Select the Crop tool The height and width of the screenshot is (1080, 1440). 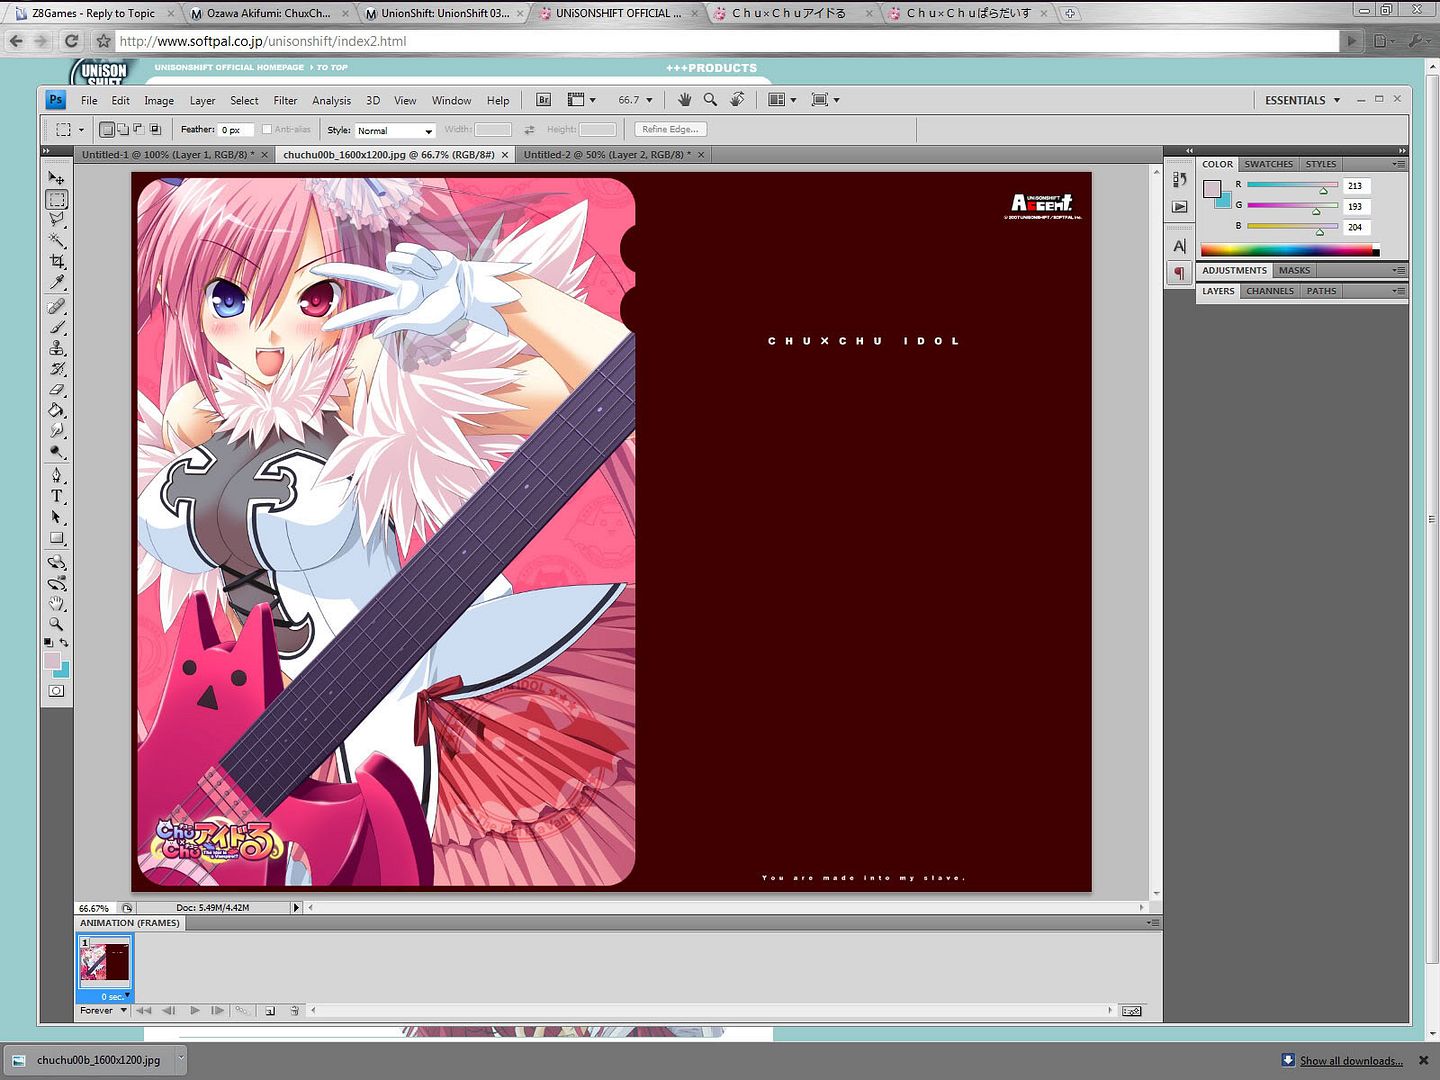57,262
